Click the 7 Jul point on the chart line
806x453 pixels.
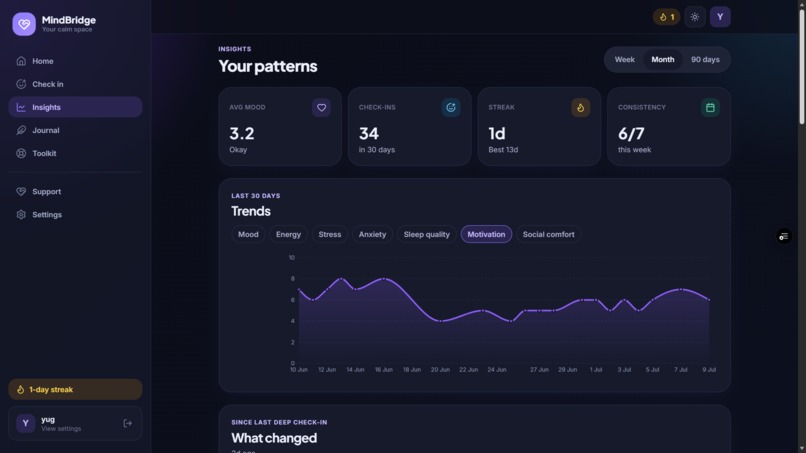(681, 289)
